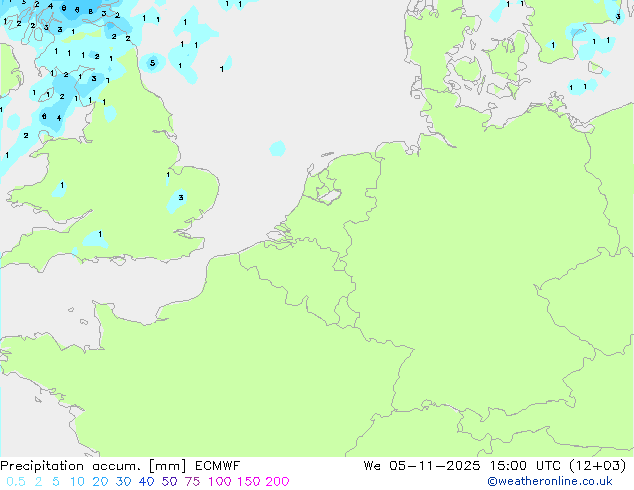
Task: Select the '100' legend value
Action: 219,482
